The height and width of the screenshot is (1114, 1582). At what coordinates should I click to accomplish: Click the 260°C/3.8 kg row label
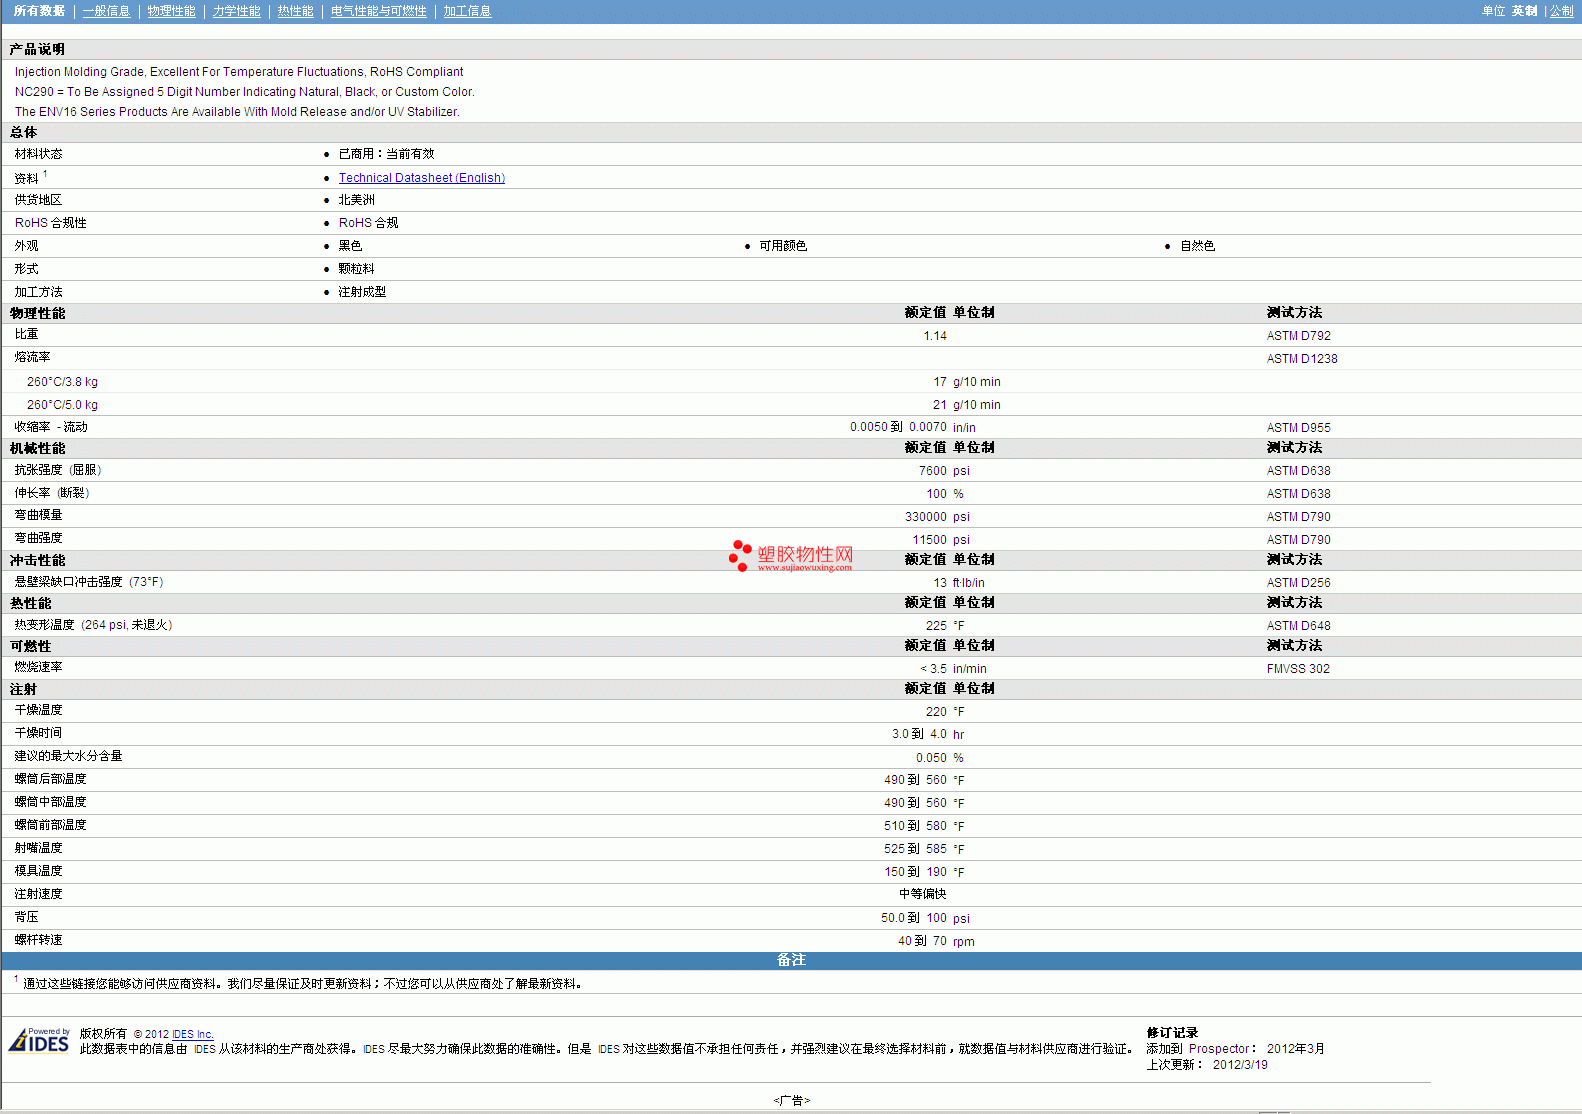[x=62, y=382]
